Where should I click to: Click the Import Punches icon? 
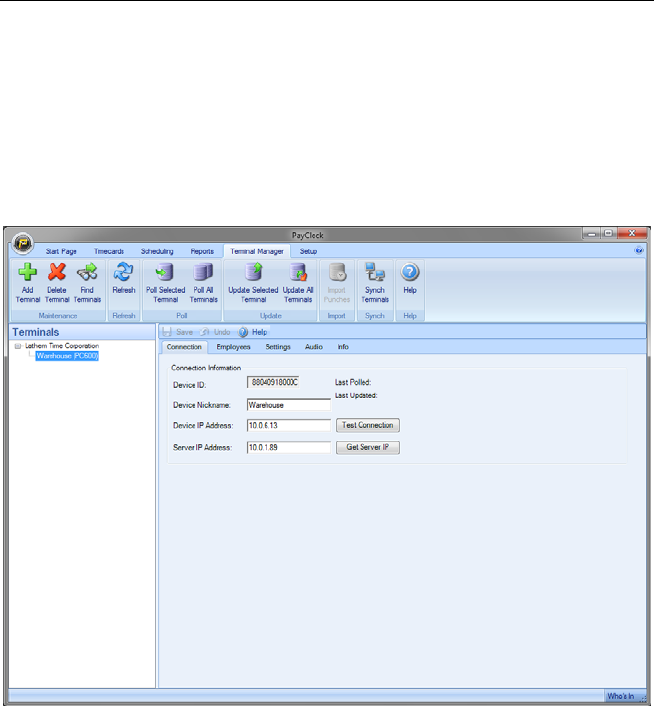coord(337,272)
